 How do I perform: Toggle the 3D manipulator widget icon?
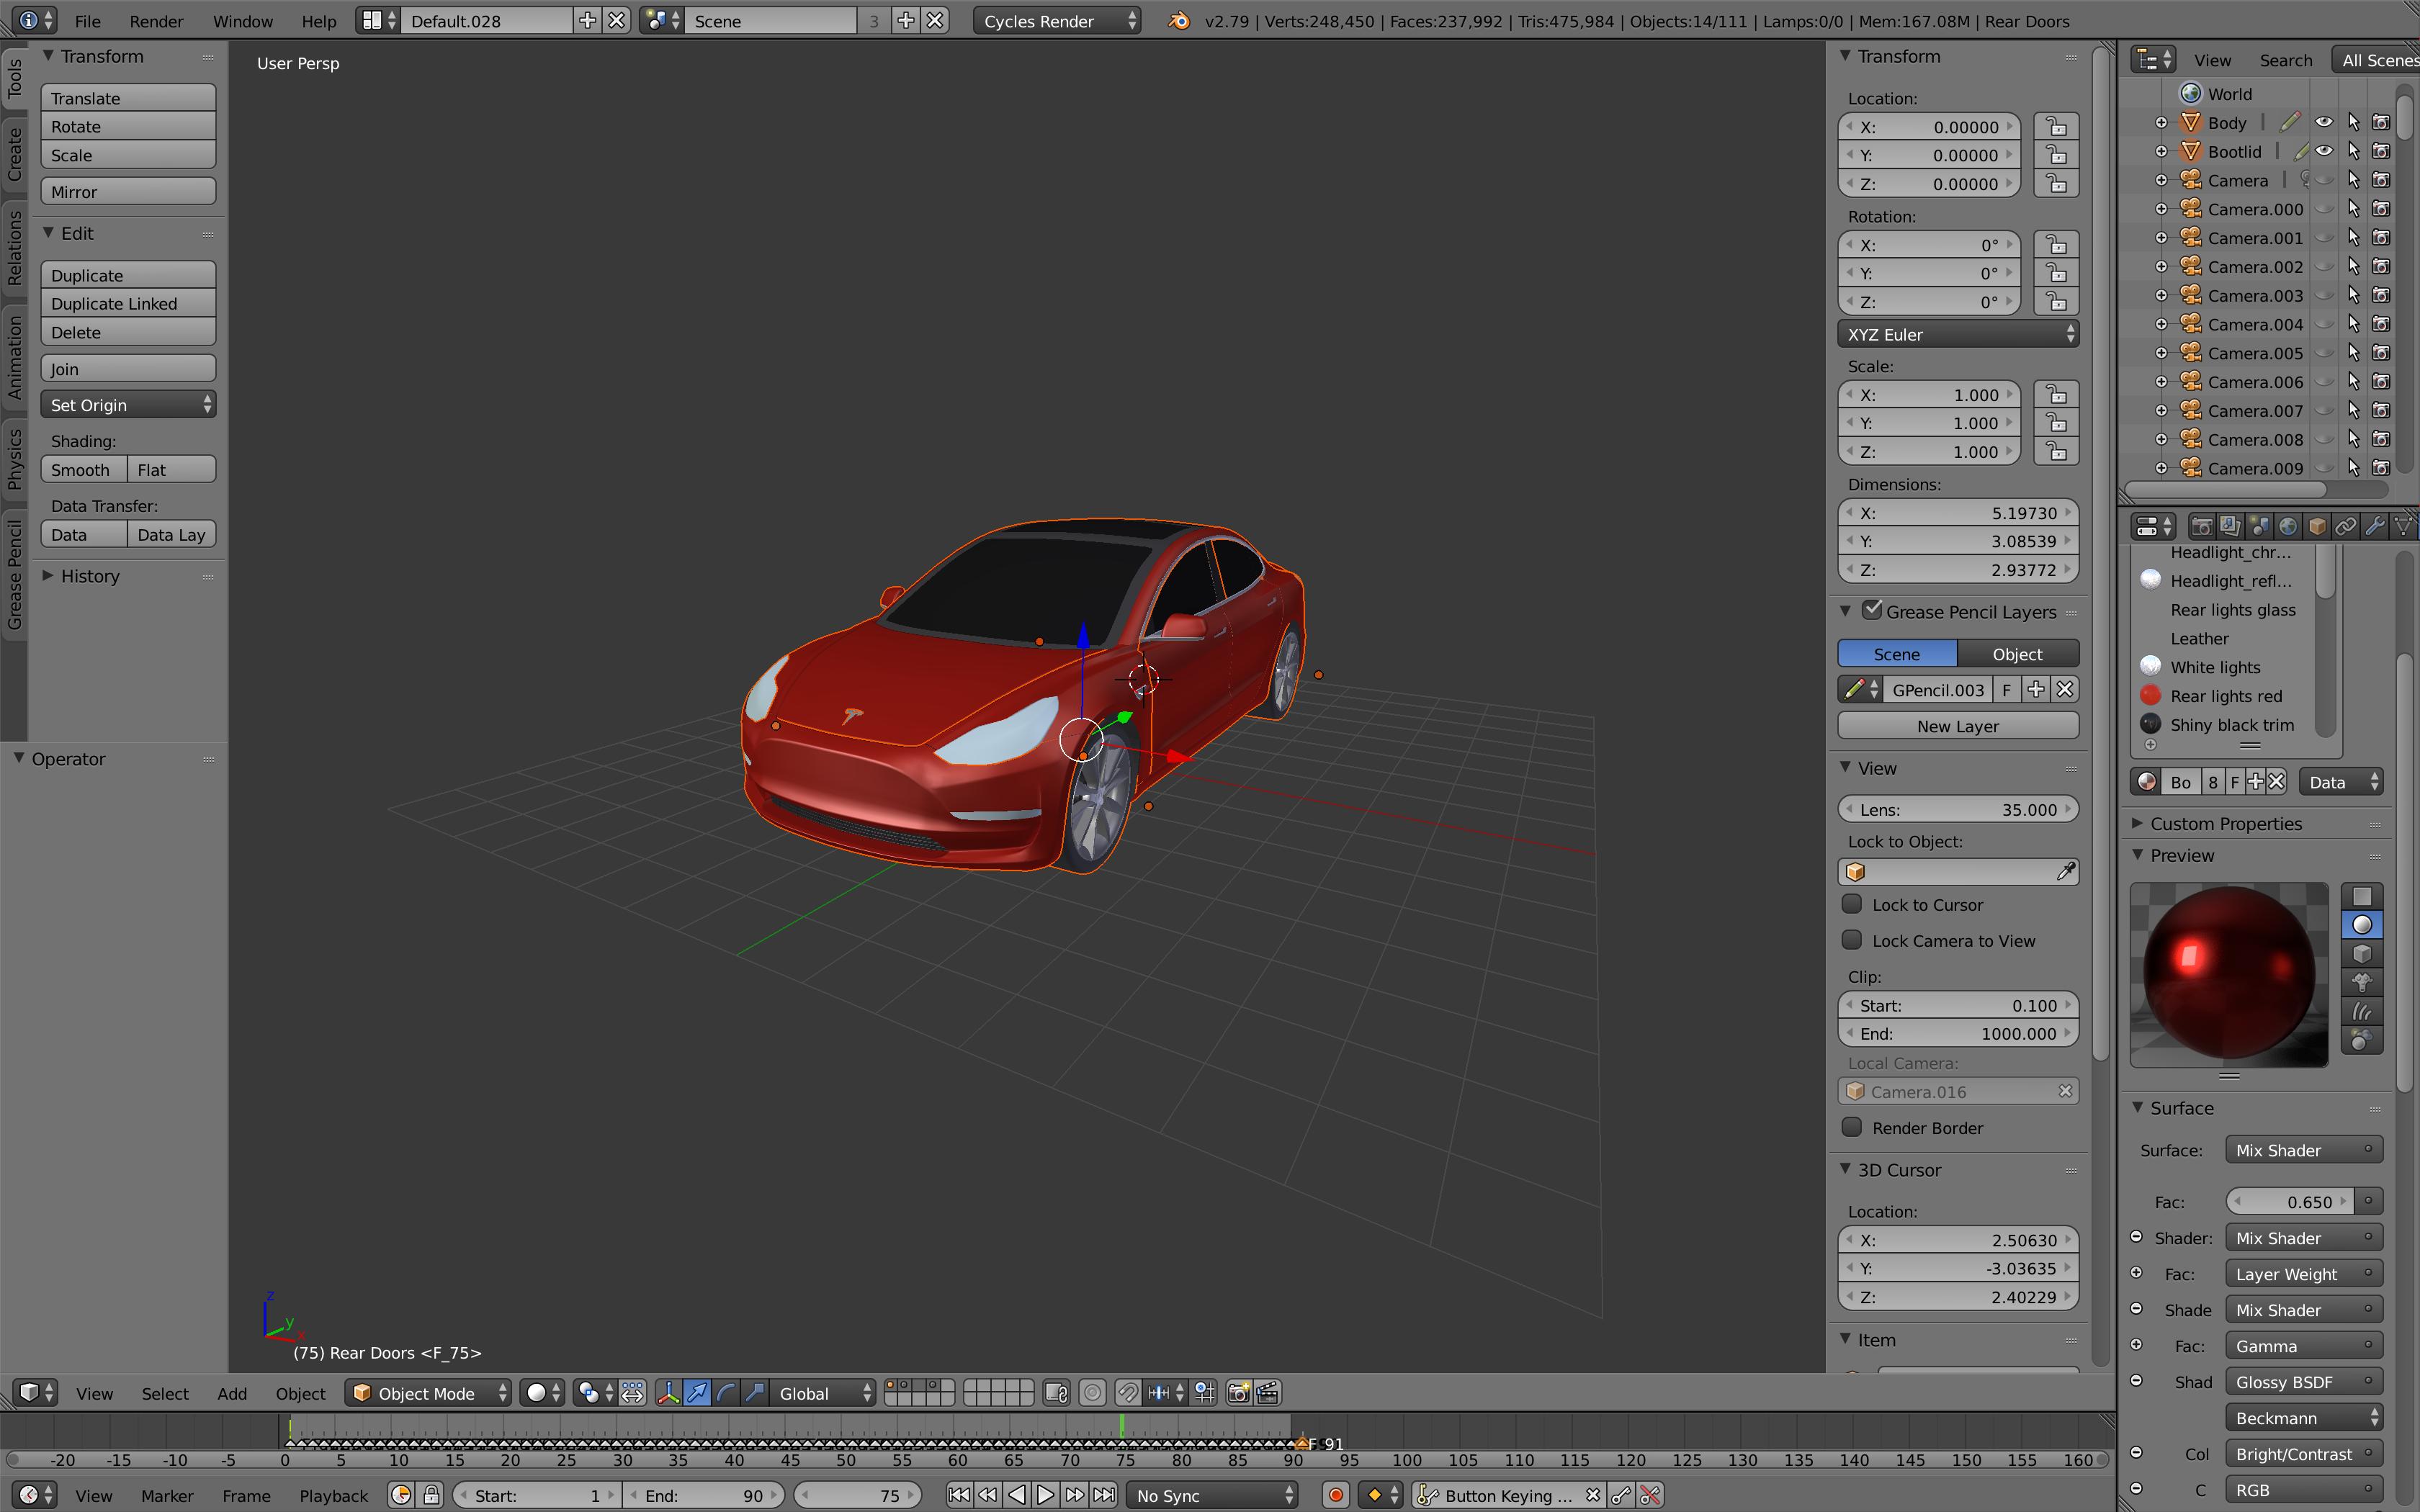click(668, 1393)
